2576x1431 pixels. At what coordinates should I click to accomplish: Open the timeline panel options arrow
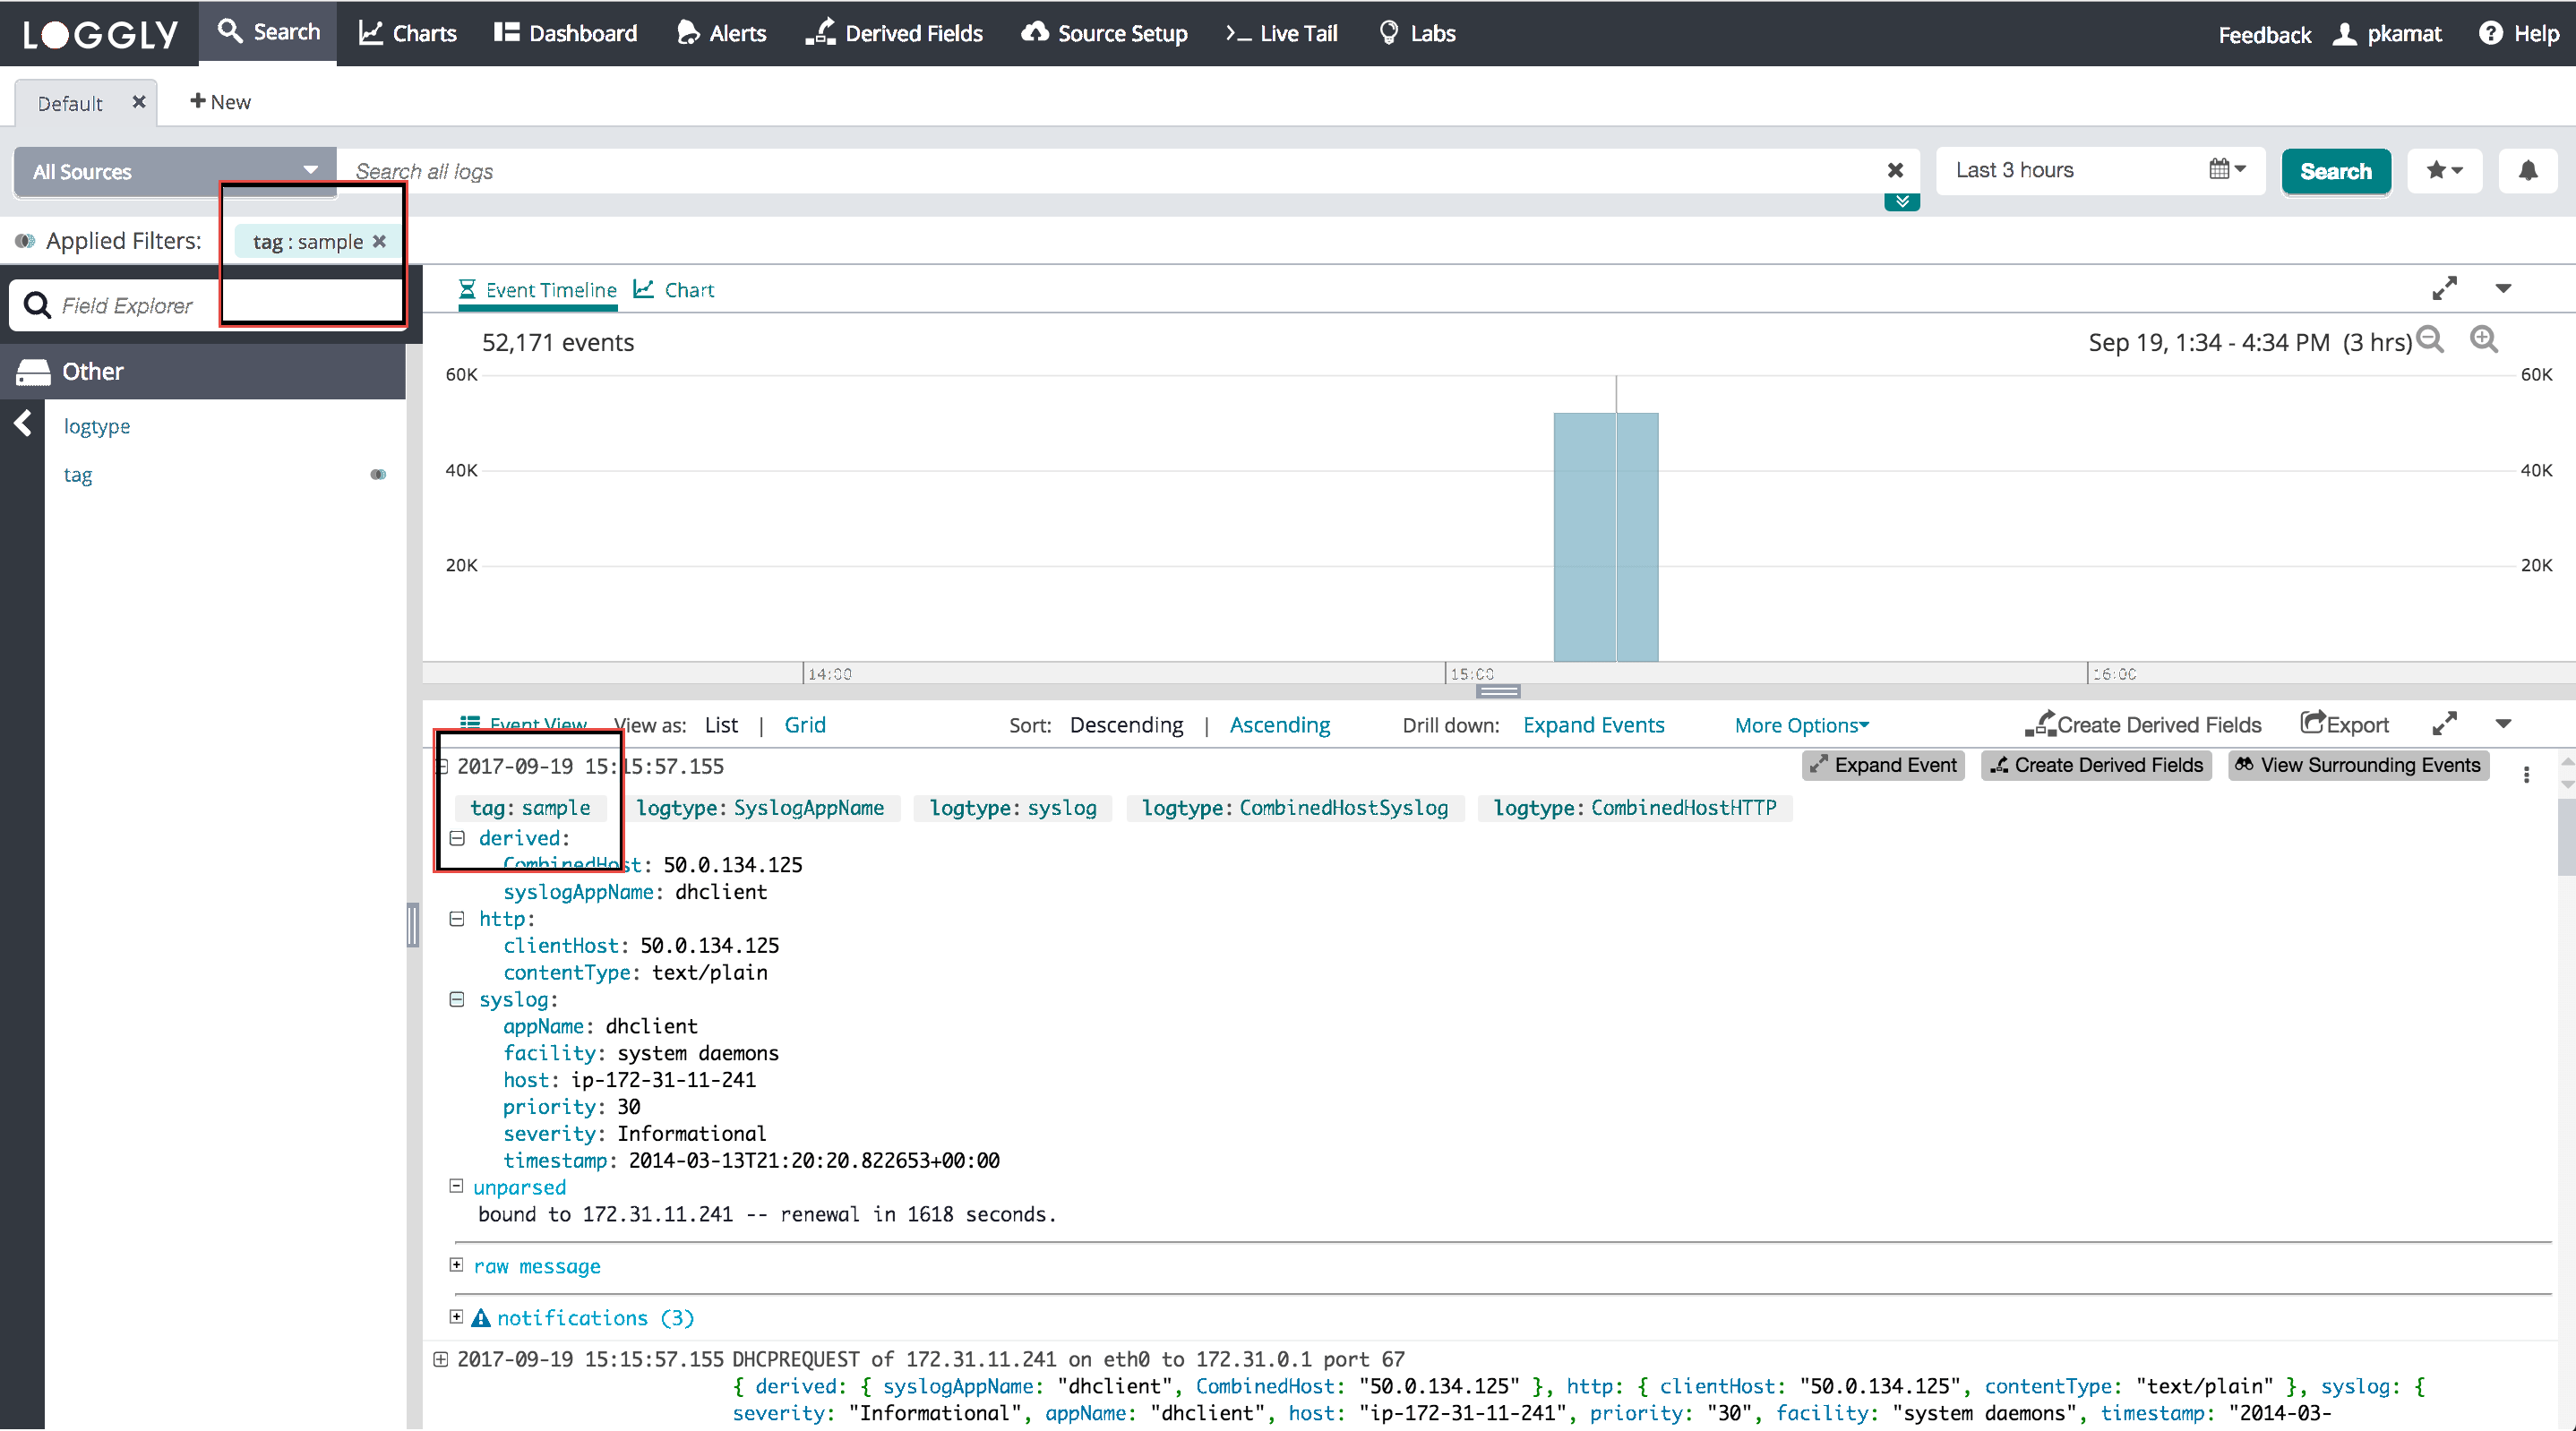(x=2503, y=289)
